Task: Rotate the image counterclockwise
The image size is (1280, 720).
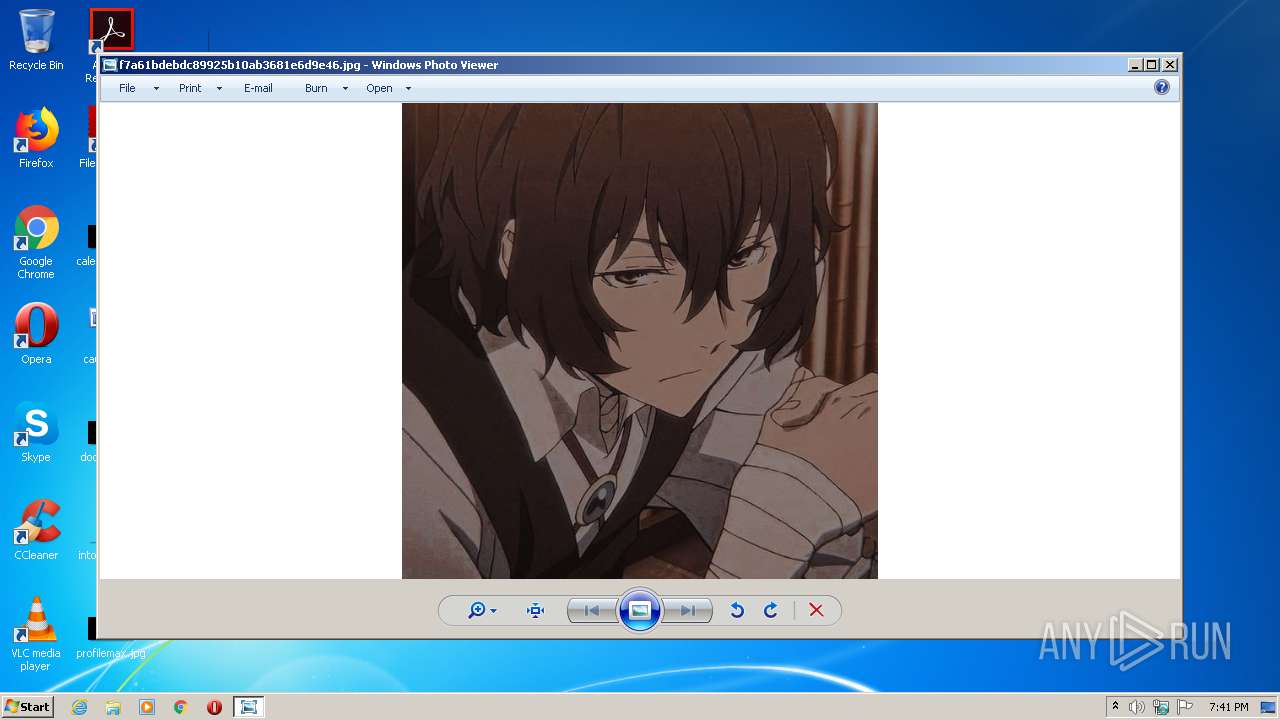Action: coord(737,610)
